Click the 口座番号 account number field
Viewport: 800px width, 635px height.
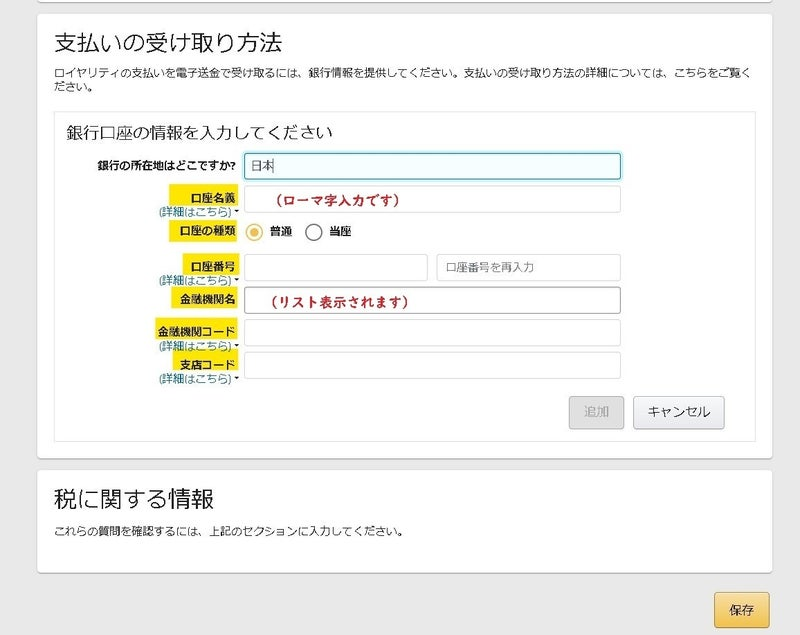tap(336, 267)
